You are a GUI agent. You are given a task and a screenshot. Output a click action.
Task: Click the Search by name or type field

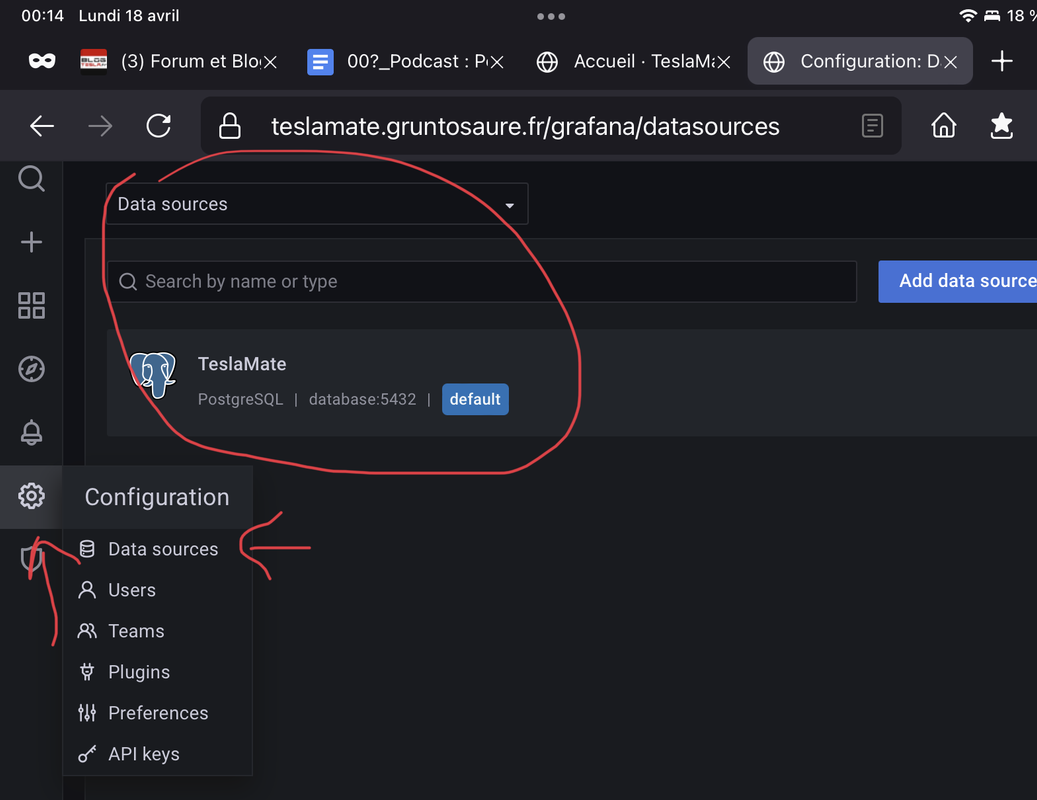[481, 282]
